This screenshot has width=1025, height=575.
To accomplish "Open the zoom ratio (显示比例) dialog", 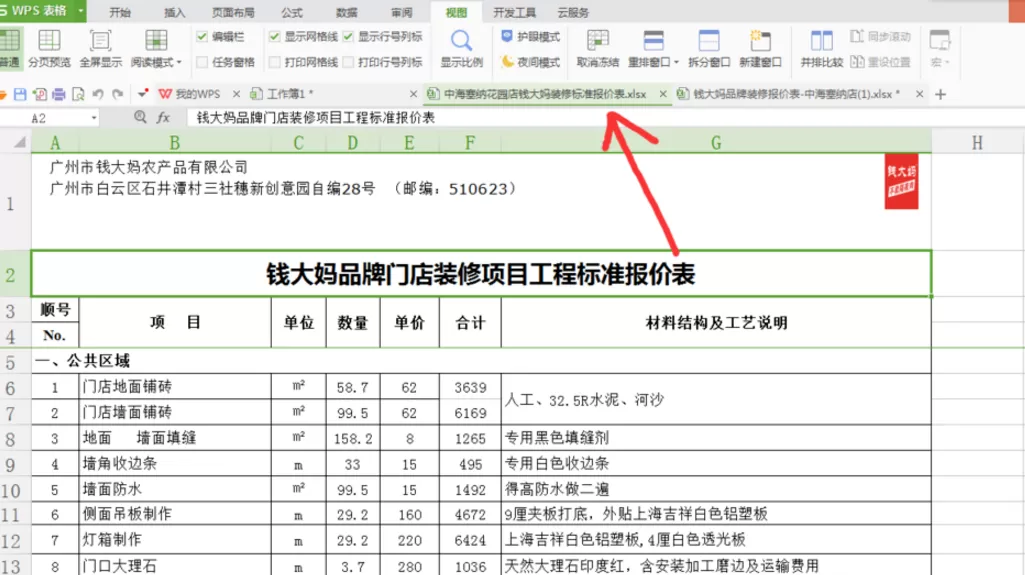I will tap(461, 48).
